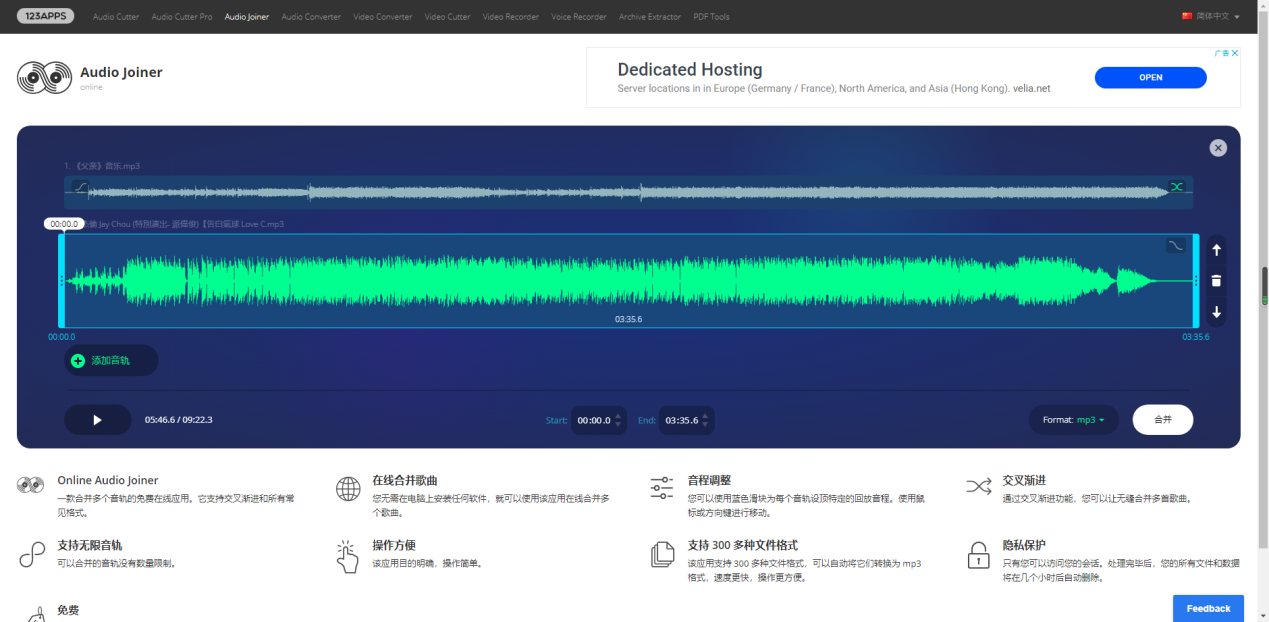Click the Feedback button
Image resolution: width=1269 pixels, height=622 pixels.
pyautogui.click(x=1208, y=608)
